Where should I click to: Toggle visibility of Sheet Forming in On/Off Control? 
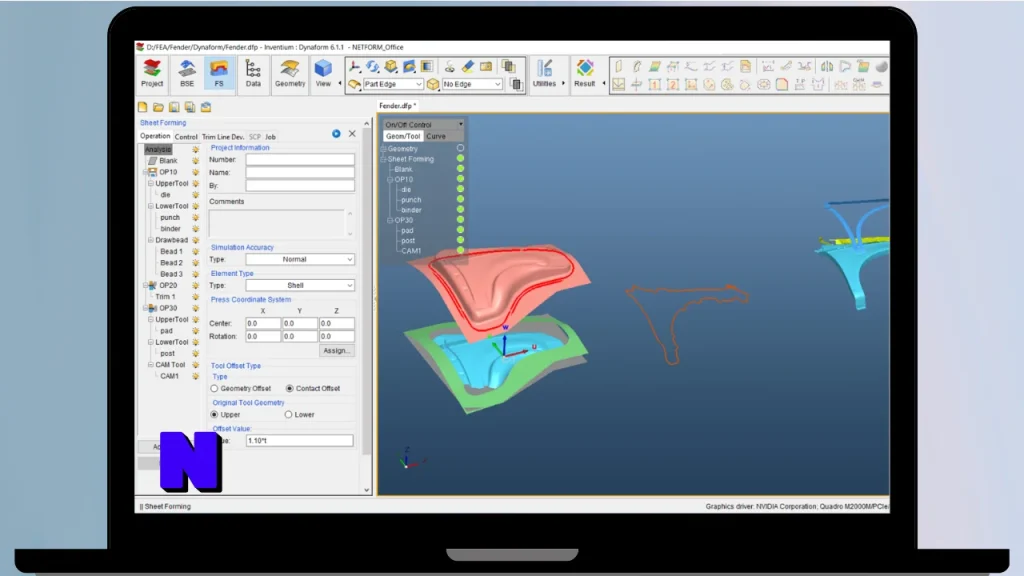click(x=460, y=159)
